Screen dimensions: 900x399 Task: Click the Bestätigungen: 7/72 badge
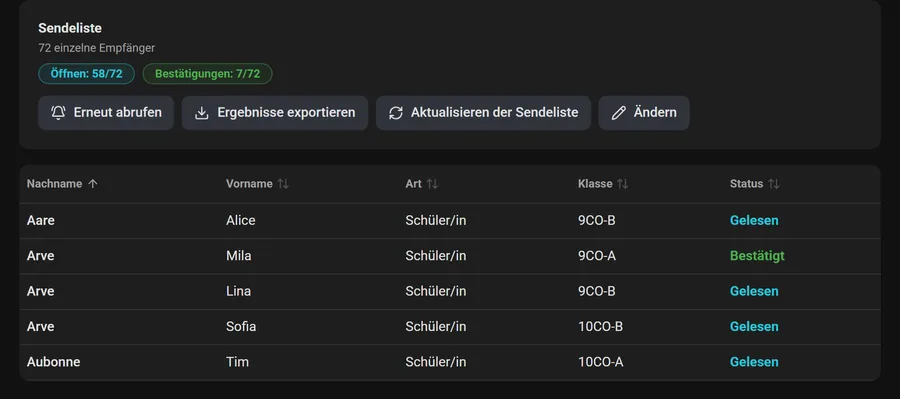click(207, 74)
